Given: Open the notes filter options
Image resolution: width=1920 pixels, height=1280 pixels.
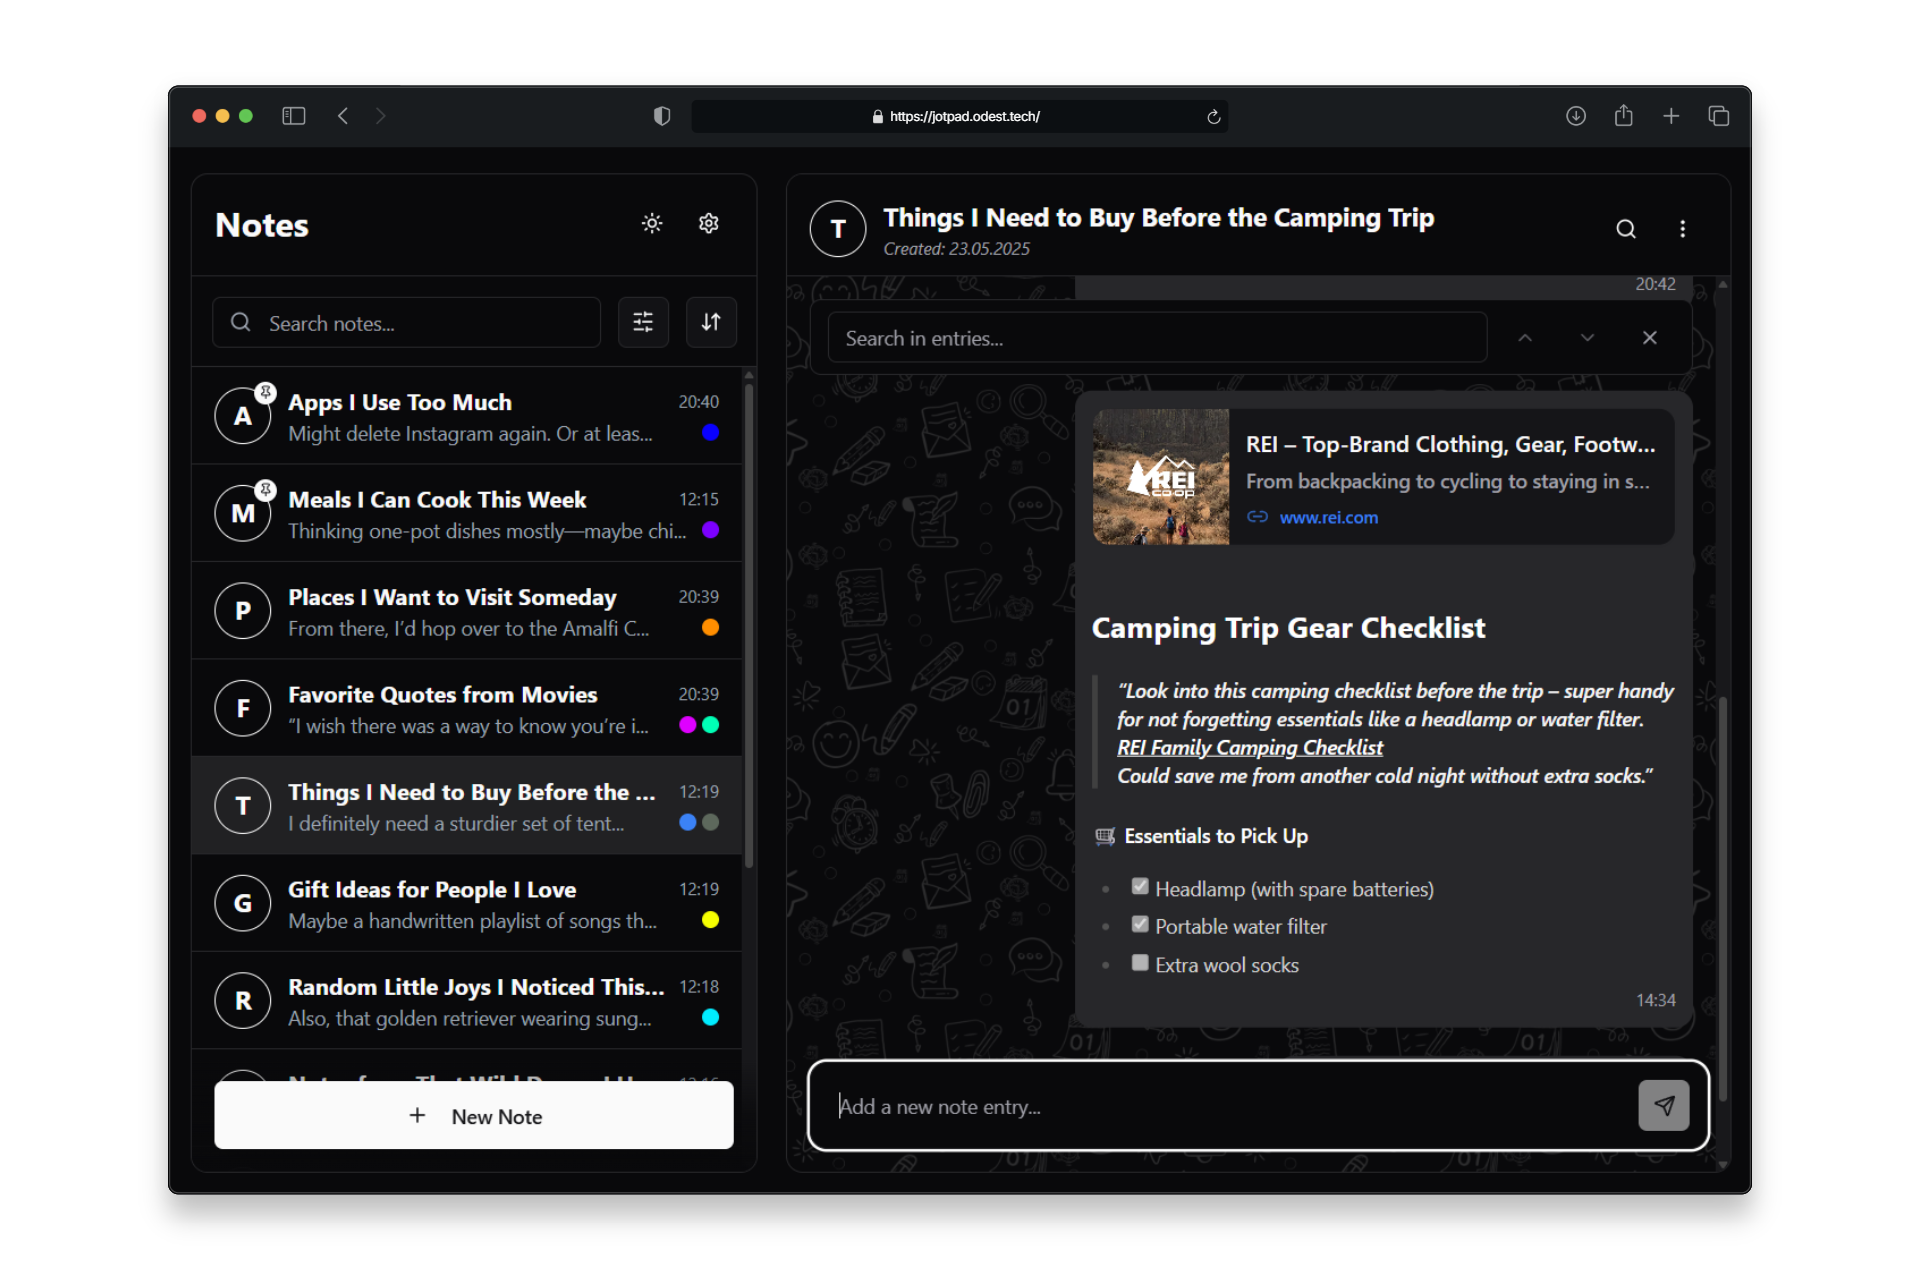Looking at the screenshot, I should click(643, 322).
